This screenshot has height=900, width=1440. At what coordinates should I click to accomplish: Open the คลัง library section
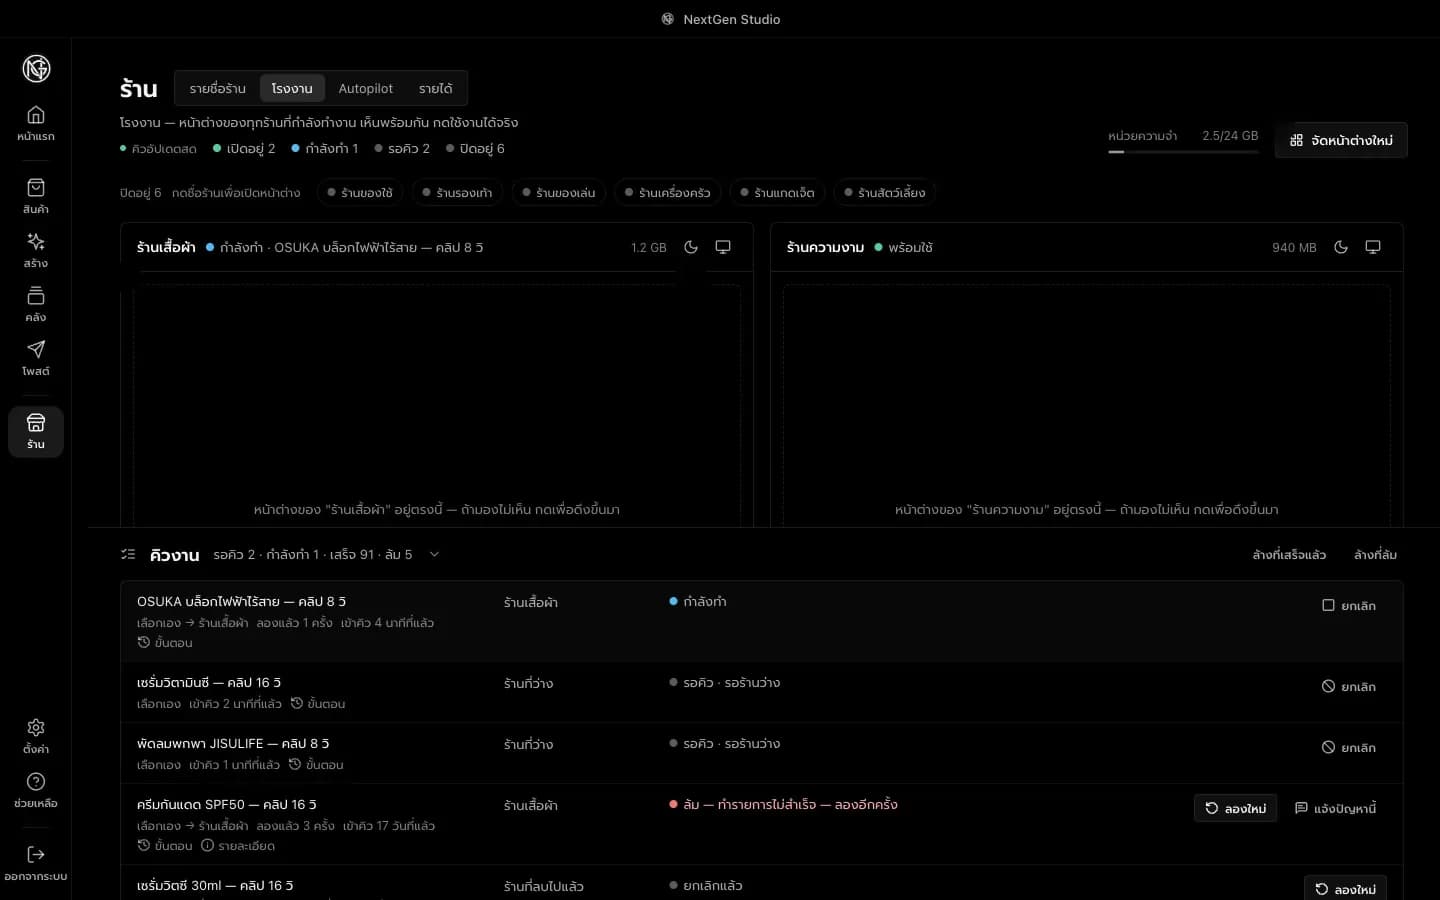point(36,304)
